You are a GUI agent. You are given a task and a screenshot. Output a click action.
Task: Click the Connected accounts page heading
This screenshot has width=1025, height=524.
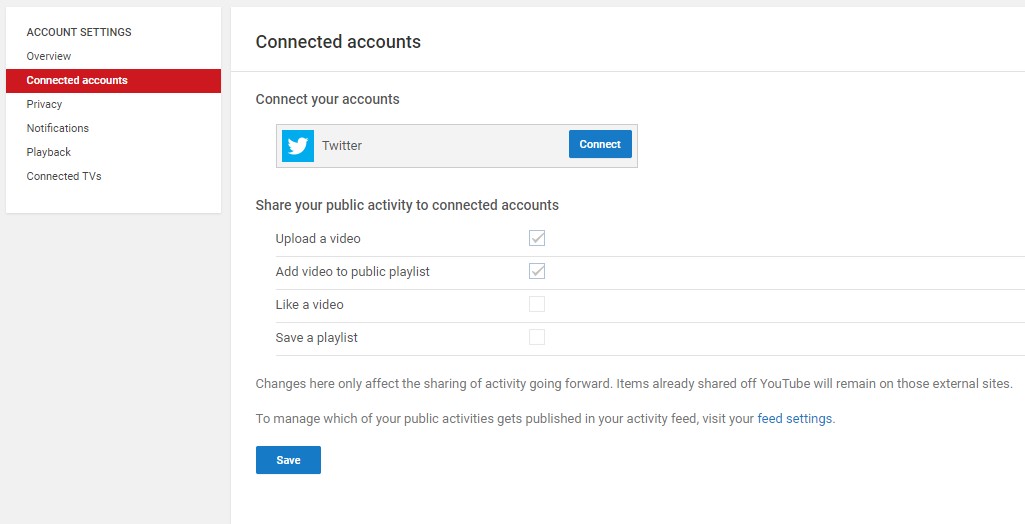click(338, 42)
